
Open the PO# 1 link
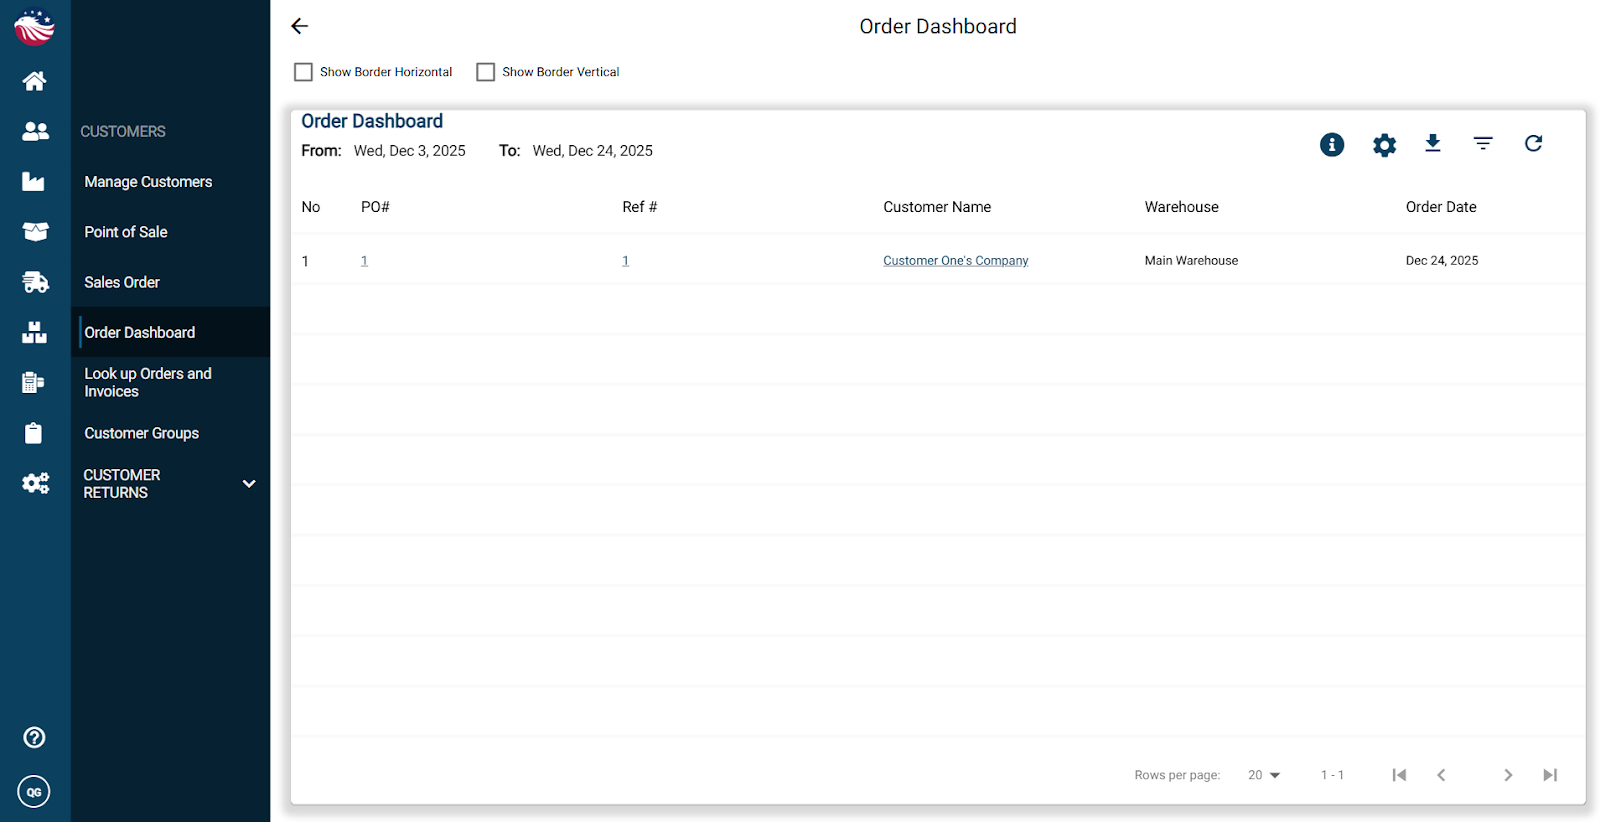coord(364,261)
